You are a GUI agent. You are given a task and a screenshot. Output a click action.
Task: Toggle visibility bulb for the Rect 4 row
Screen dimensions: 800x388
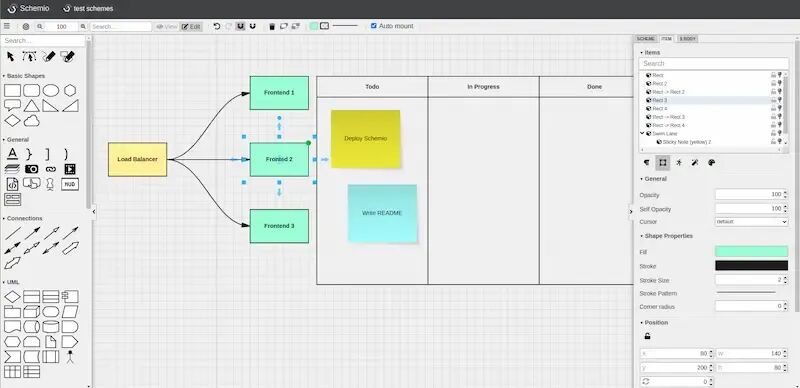tap(780, 109)
